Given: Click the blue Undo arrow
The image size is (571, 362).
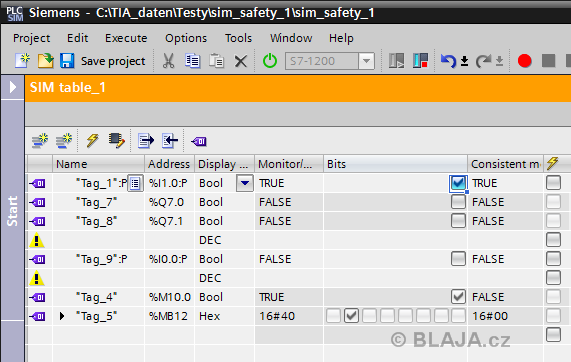Looking at the screenshot, I should coord(448,61).
